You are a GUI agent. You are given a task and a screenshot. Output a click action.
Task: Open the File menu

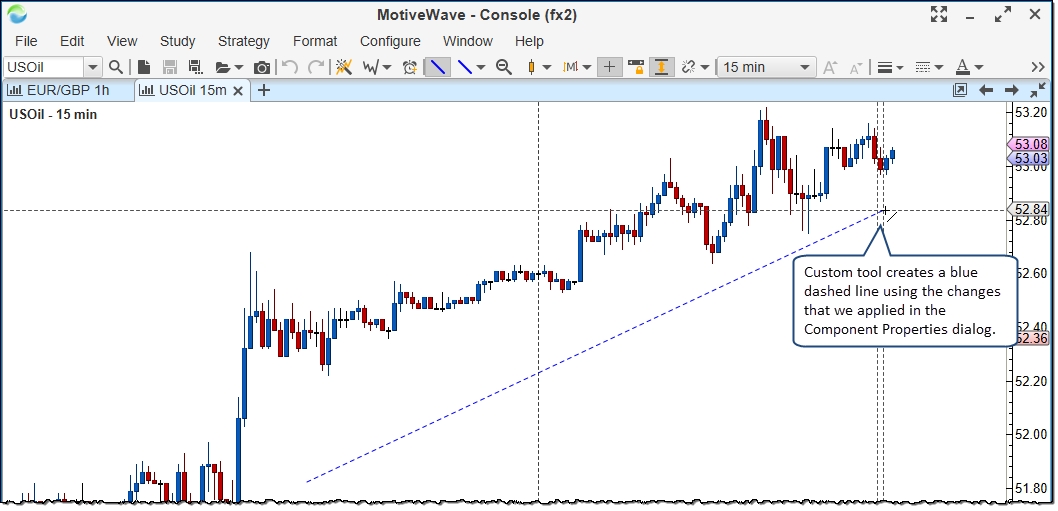(26, 41)
